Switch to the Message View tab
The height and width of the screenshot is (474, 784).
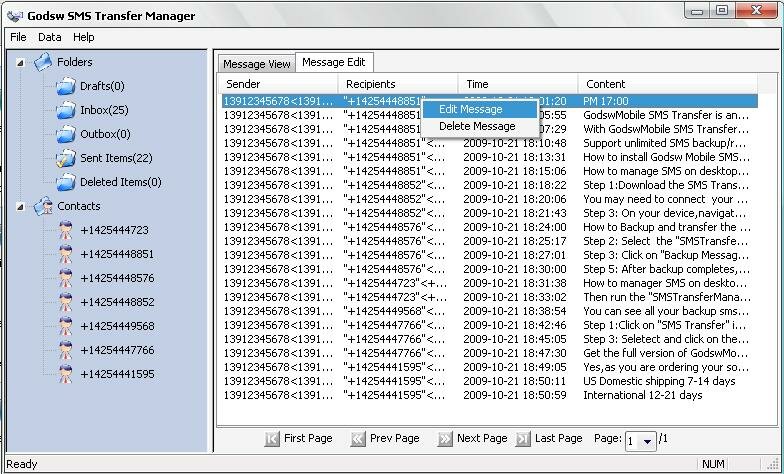pos(256,64)
